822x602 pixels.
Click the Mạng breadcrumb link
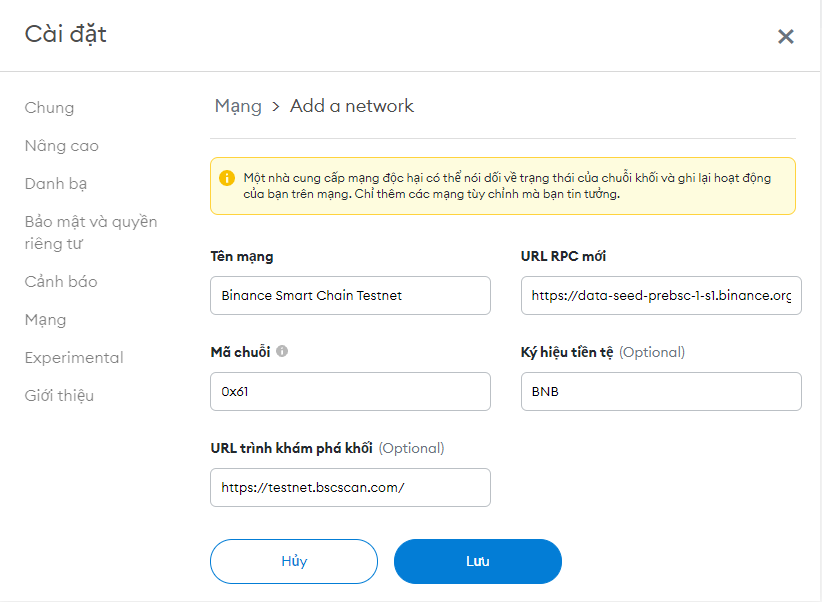click(x=238, y=106)
